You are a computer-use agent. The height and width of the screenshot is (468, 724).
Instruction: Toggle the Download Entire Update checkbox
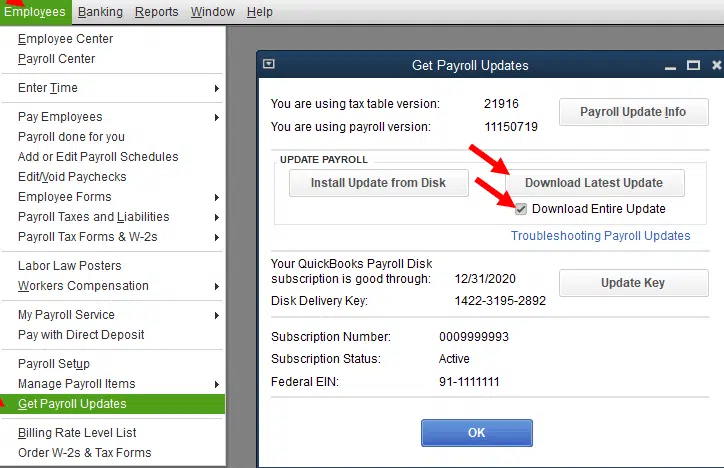tap(521, 209)
